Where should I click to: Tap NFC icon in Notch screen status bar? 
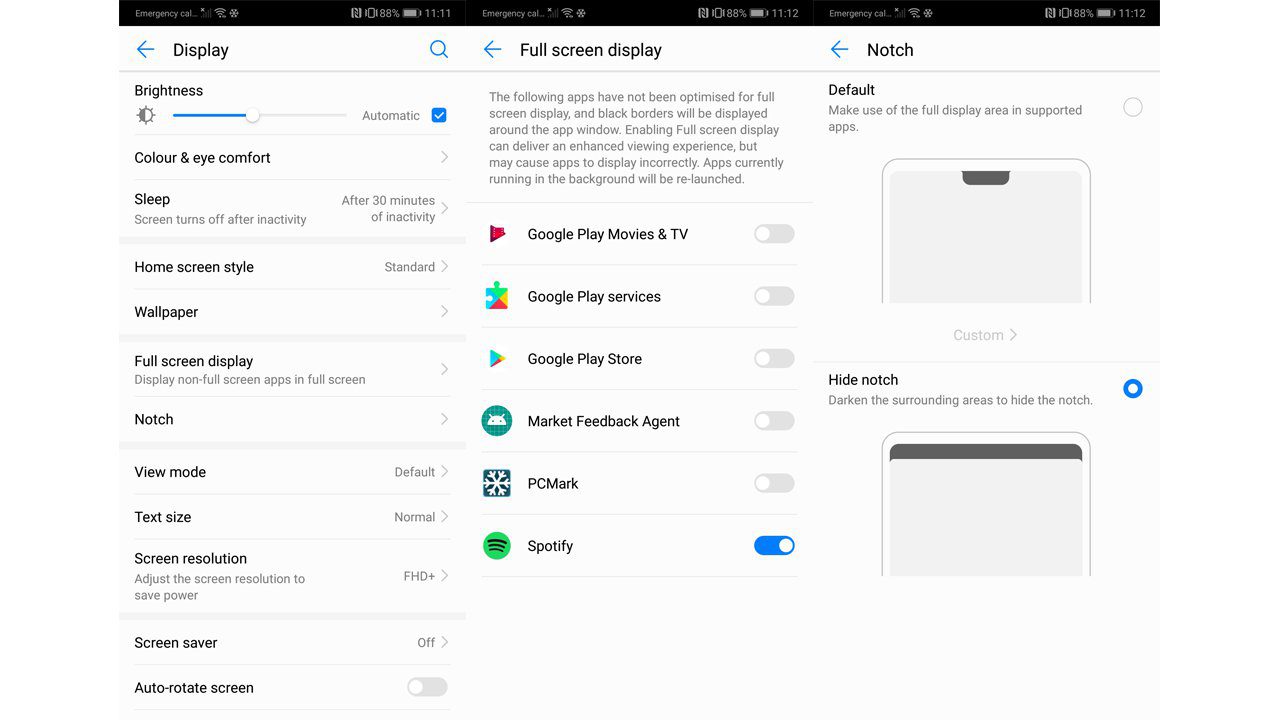pyautogui.click(x=1050, y=13)
